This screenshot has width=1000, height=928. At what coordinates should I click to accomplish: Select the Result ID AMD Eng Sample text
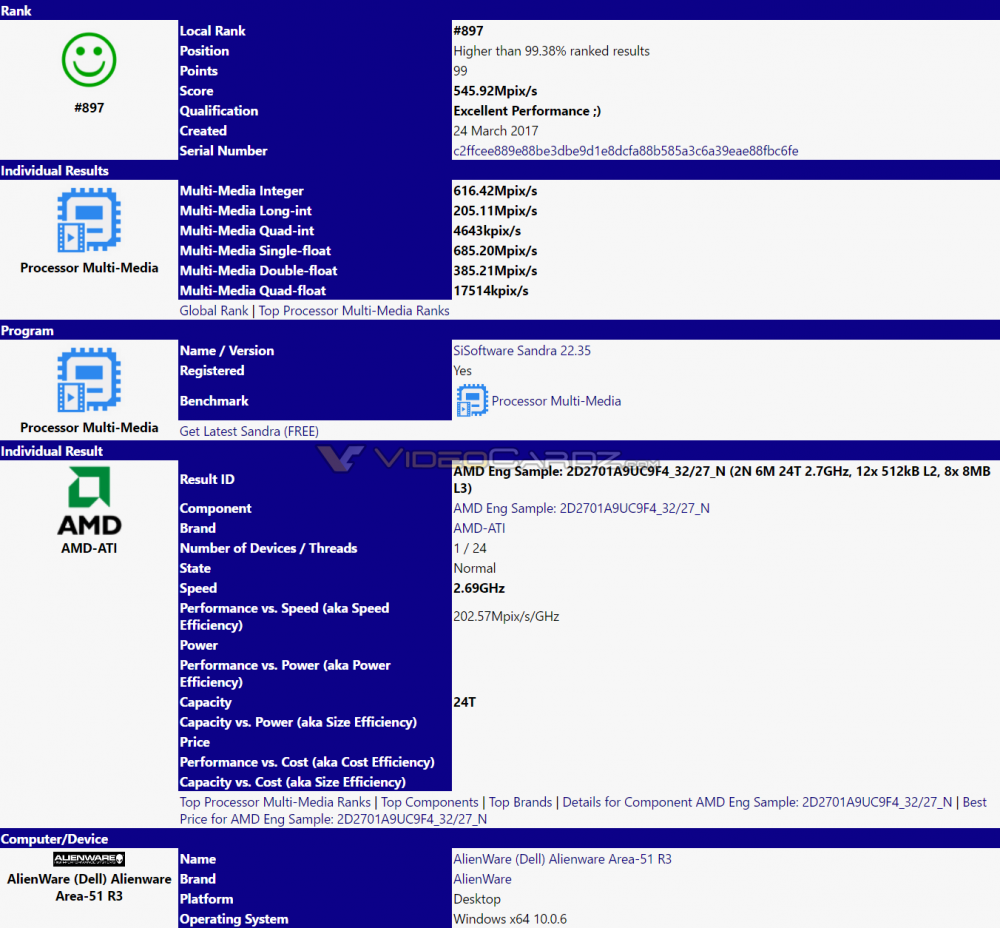point(721,480)
